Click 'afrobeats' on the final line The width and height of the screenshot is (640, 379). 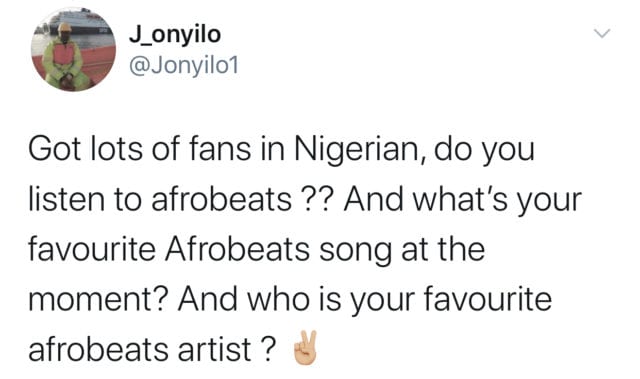coord(99,350)
